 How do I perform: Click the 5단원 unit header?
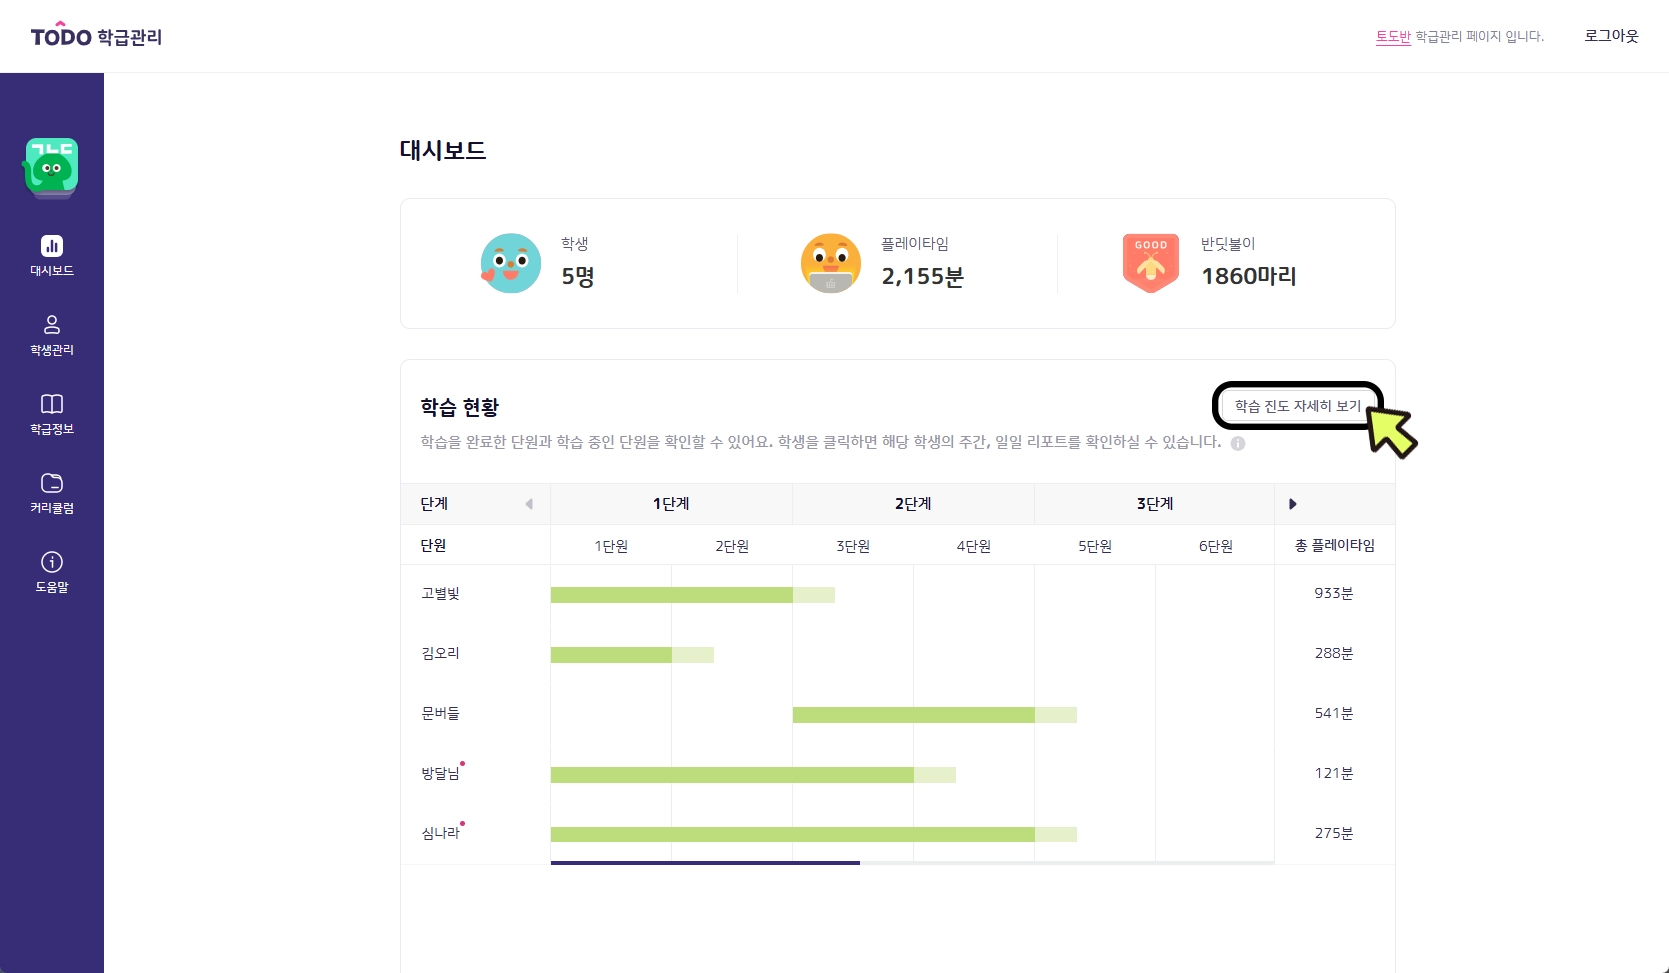(1095, 546)
